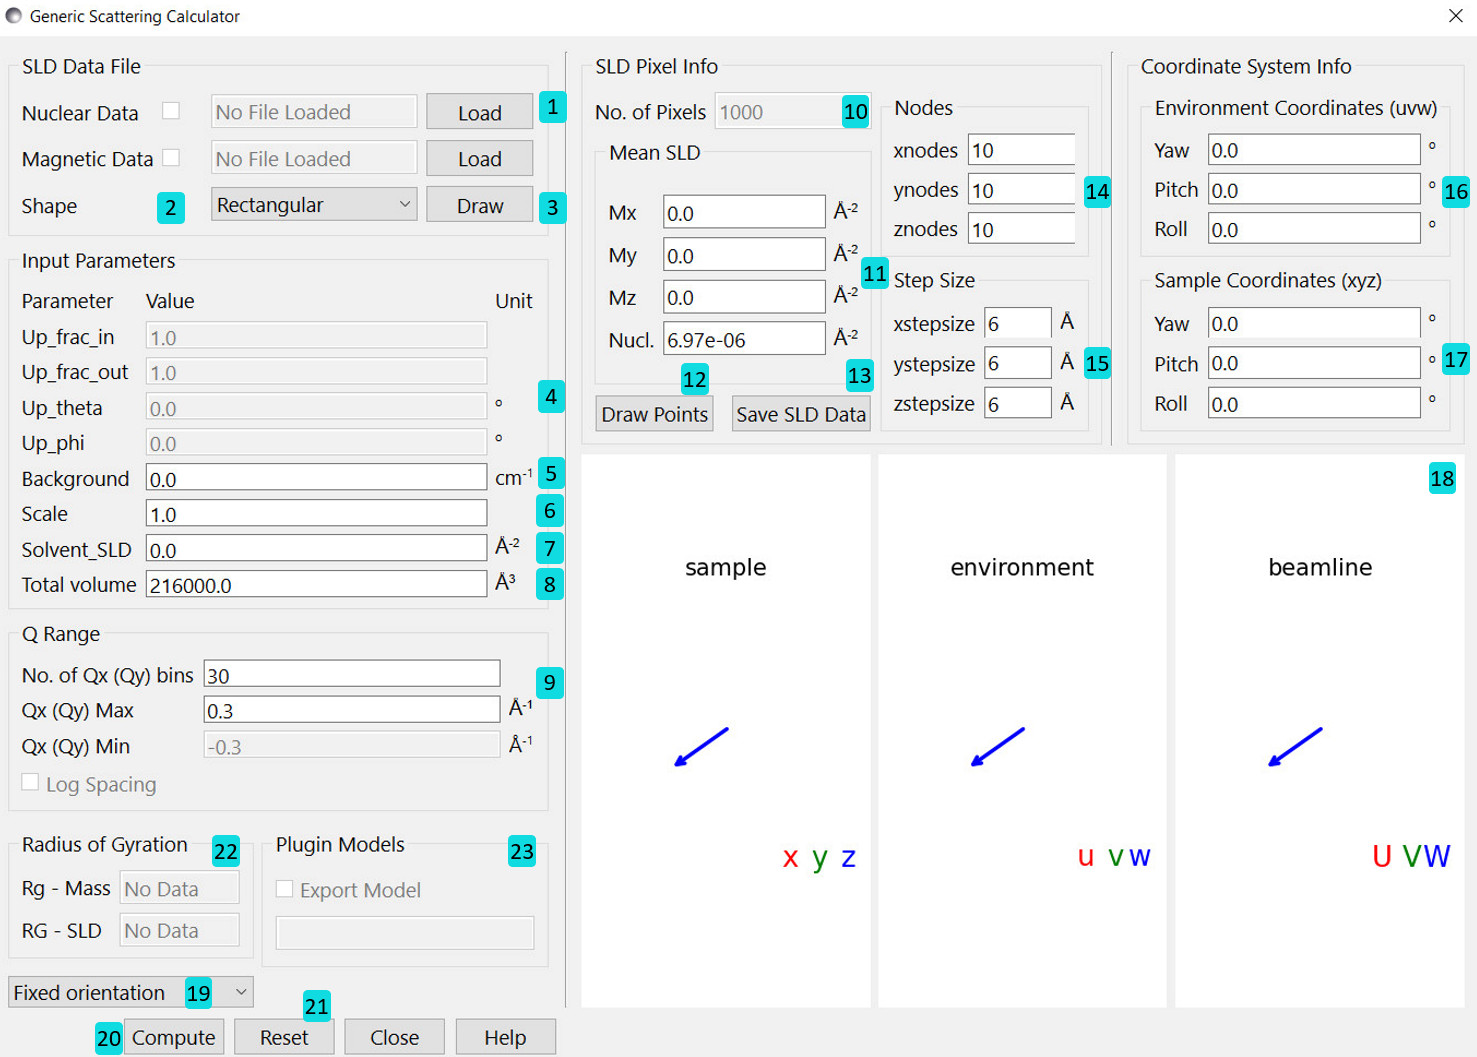Screen dimensions: 1477x1057
Task: Click the Load button for Nuclear Data
Action: coord(479,113)
